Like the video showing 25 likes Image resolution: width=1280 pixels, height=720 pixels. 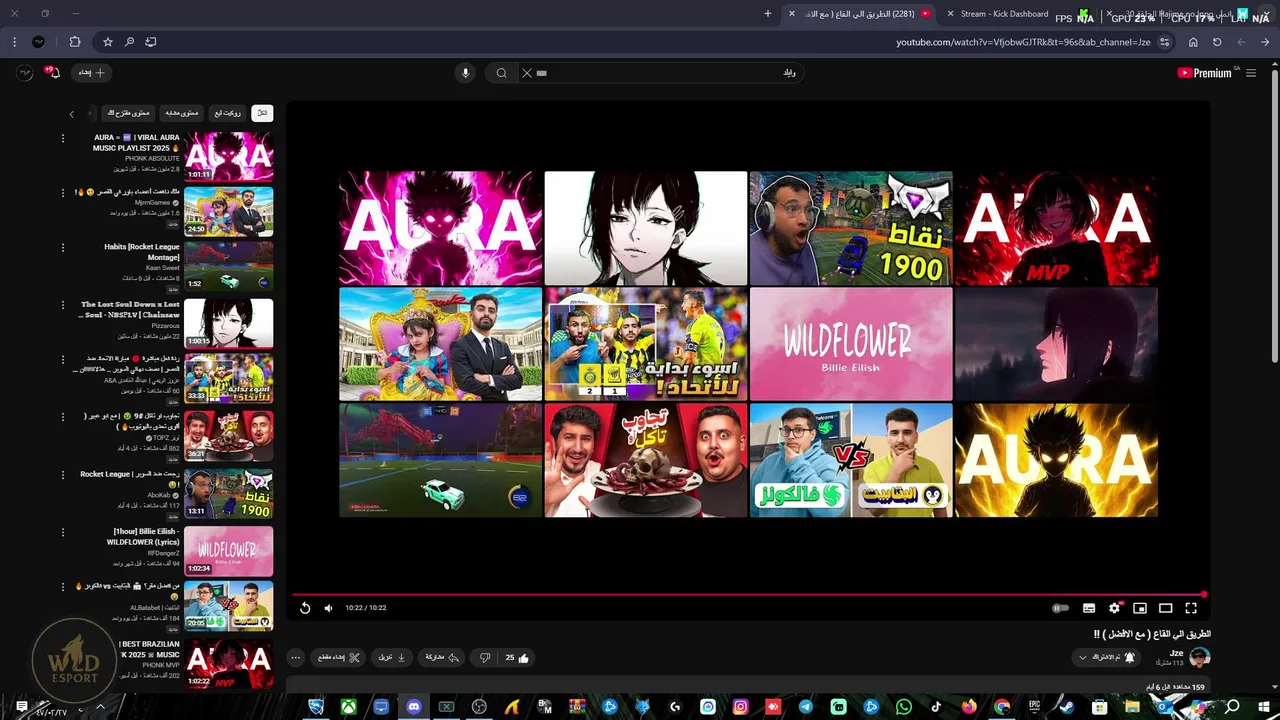tap(517, 658)
